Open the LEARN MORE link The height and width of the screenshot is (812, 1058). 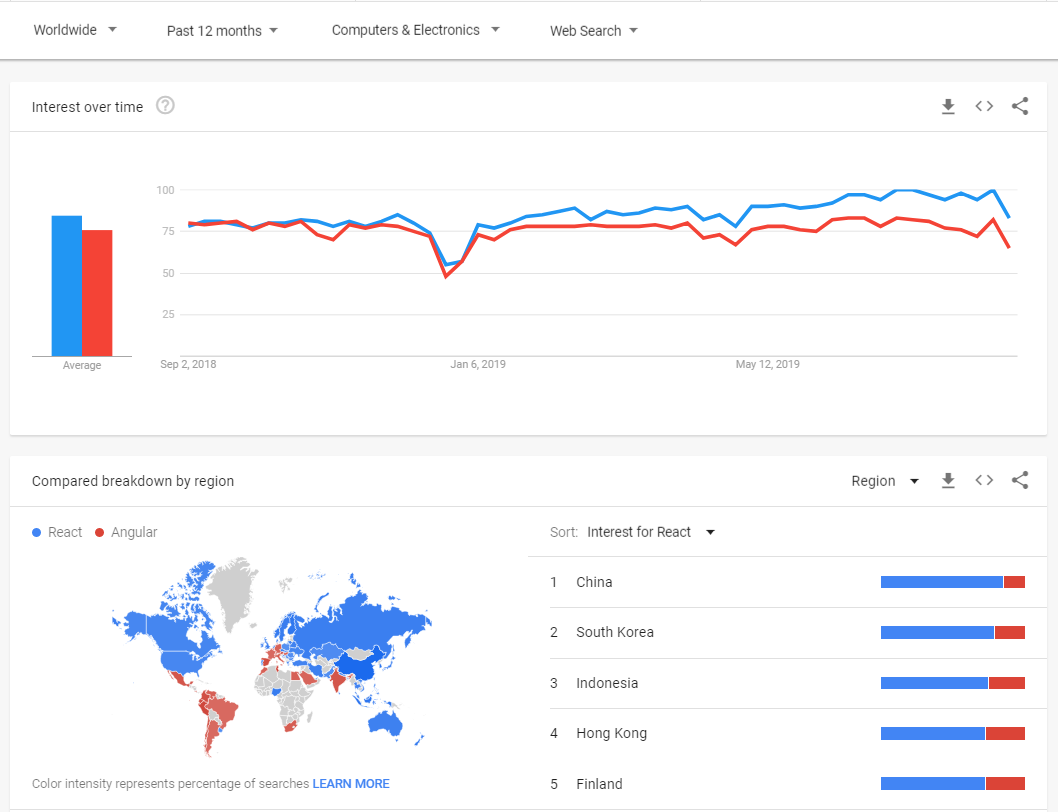(350, 784)
